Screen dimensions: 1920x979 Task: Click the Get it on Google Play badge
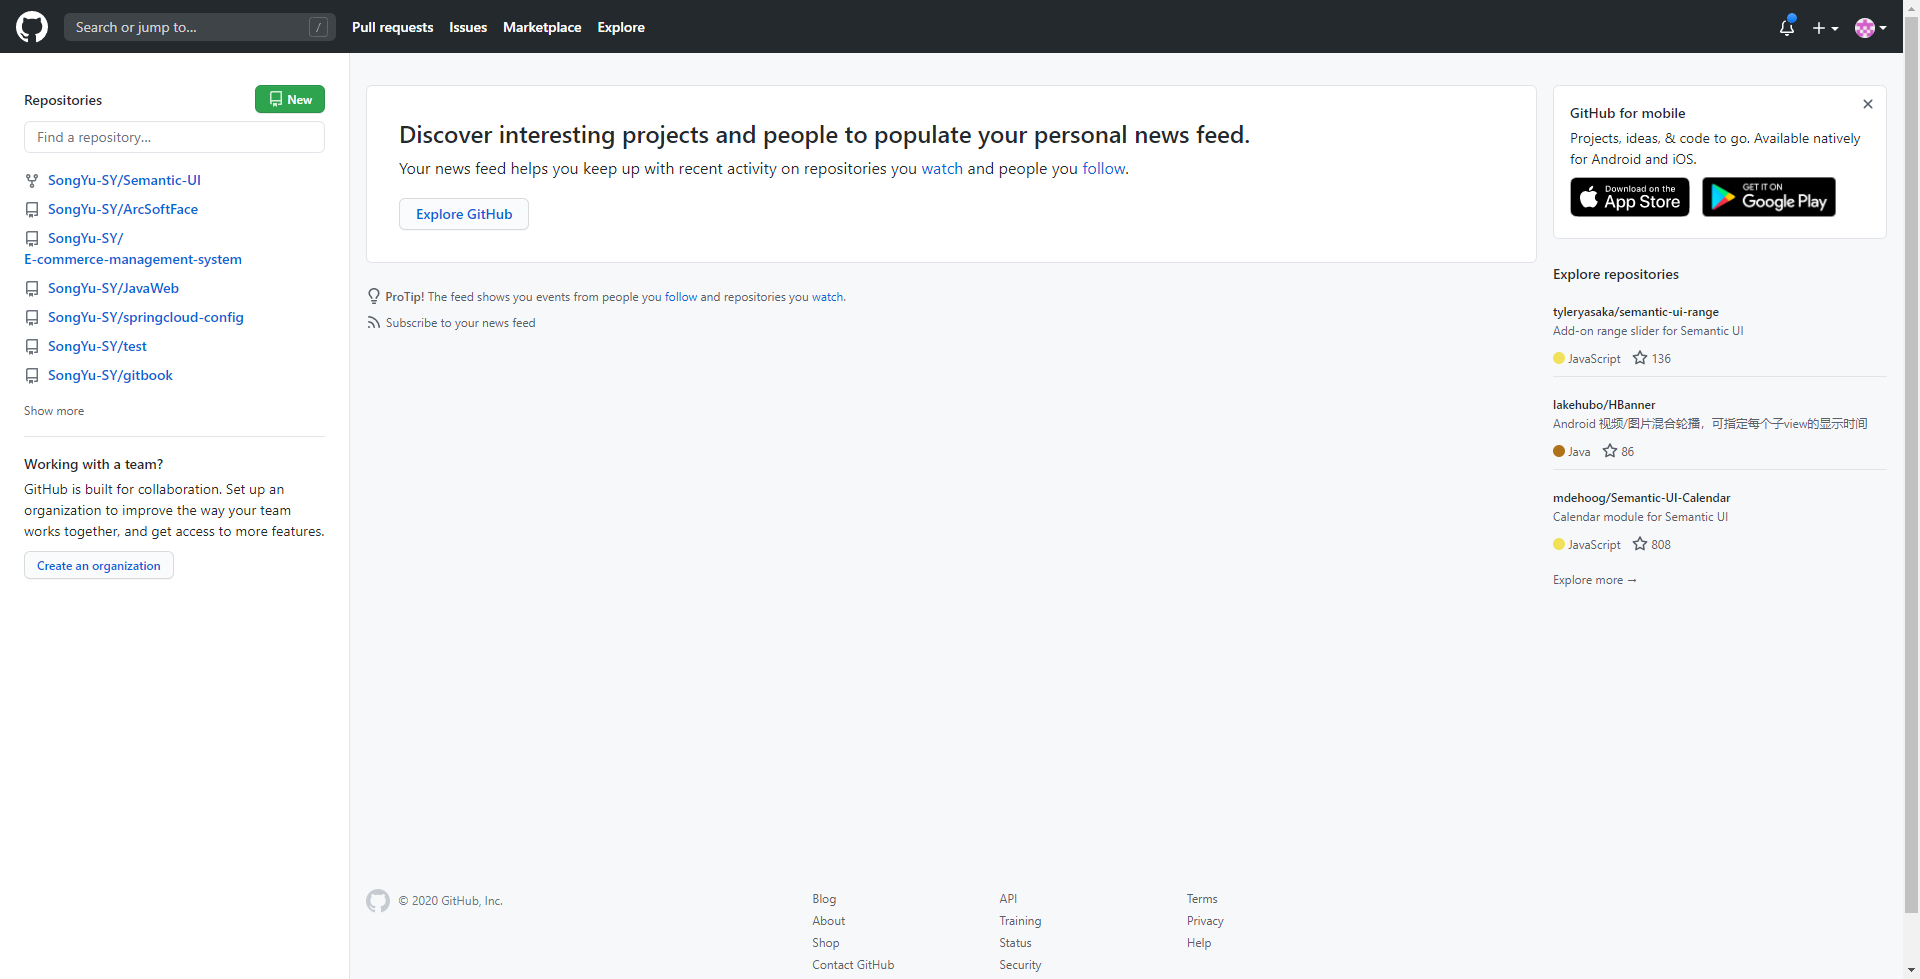1769,197
